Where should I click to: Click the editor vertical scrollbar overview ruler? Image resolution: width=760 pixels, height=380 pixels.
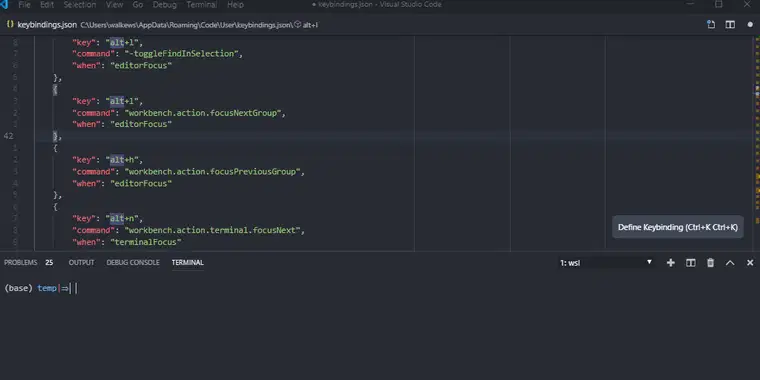coord(757,143)
